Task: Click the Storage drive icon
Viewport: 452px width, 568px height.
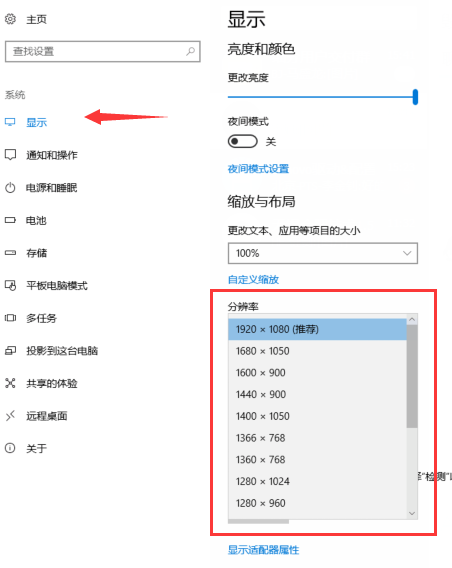Action: 10,252
